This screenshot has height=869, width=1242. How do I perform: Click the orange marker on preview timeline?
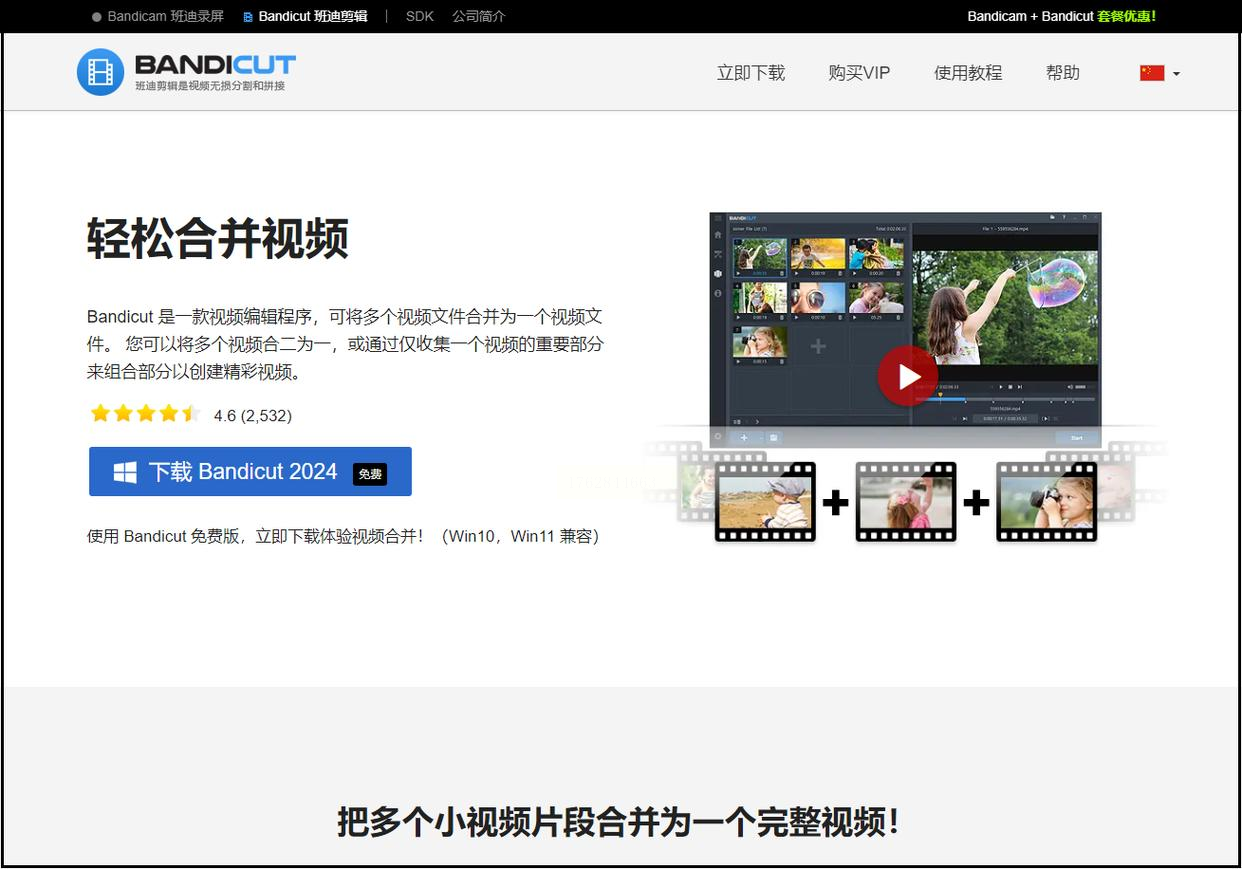940,394
